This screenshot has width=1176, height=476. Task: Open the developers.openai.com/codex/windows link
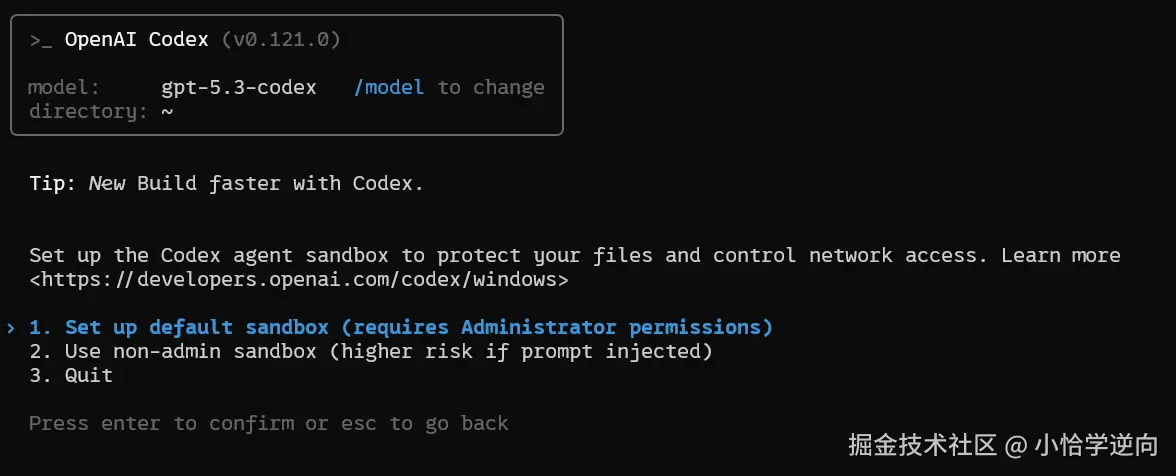coord(299,280)
